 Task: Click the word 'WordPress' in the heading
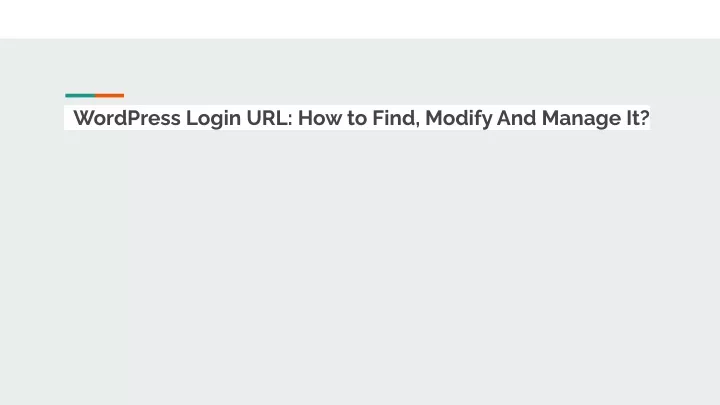127,118
